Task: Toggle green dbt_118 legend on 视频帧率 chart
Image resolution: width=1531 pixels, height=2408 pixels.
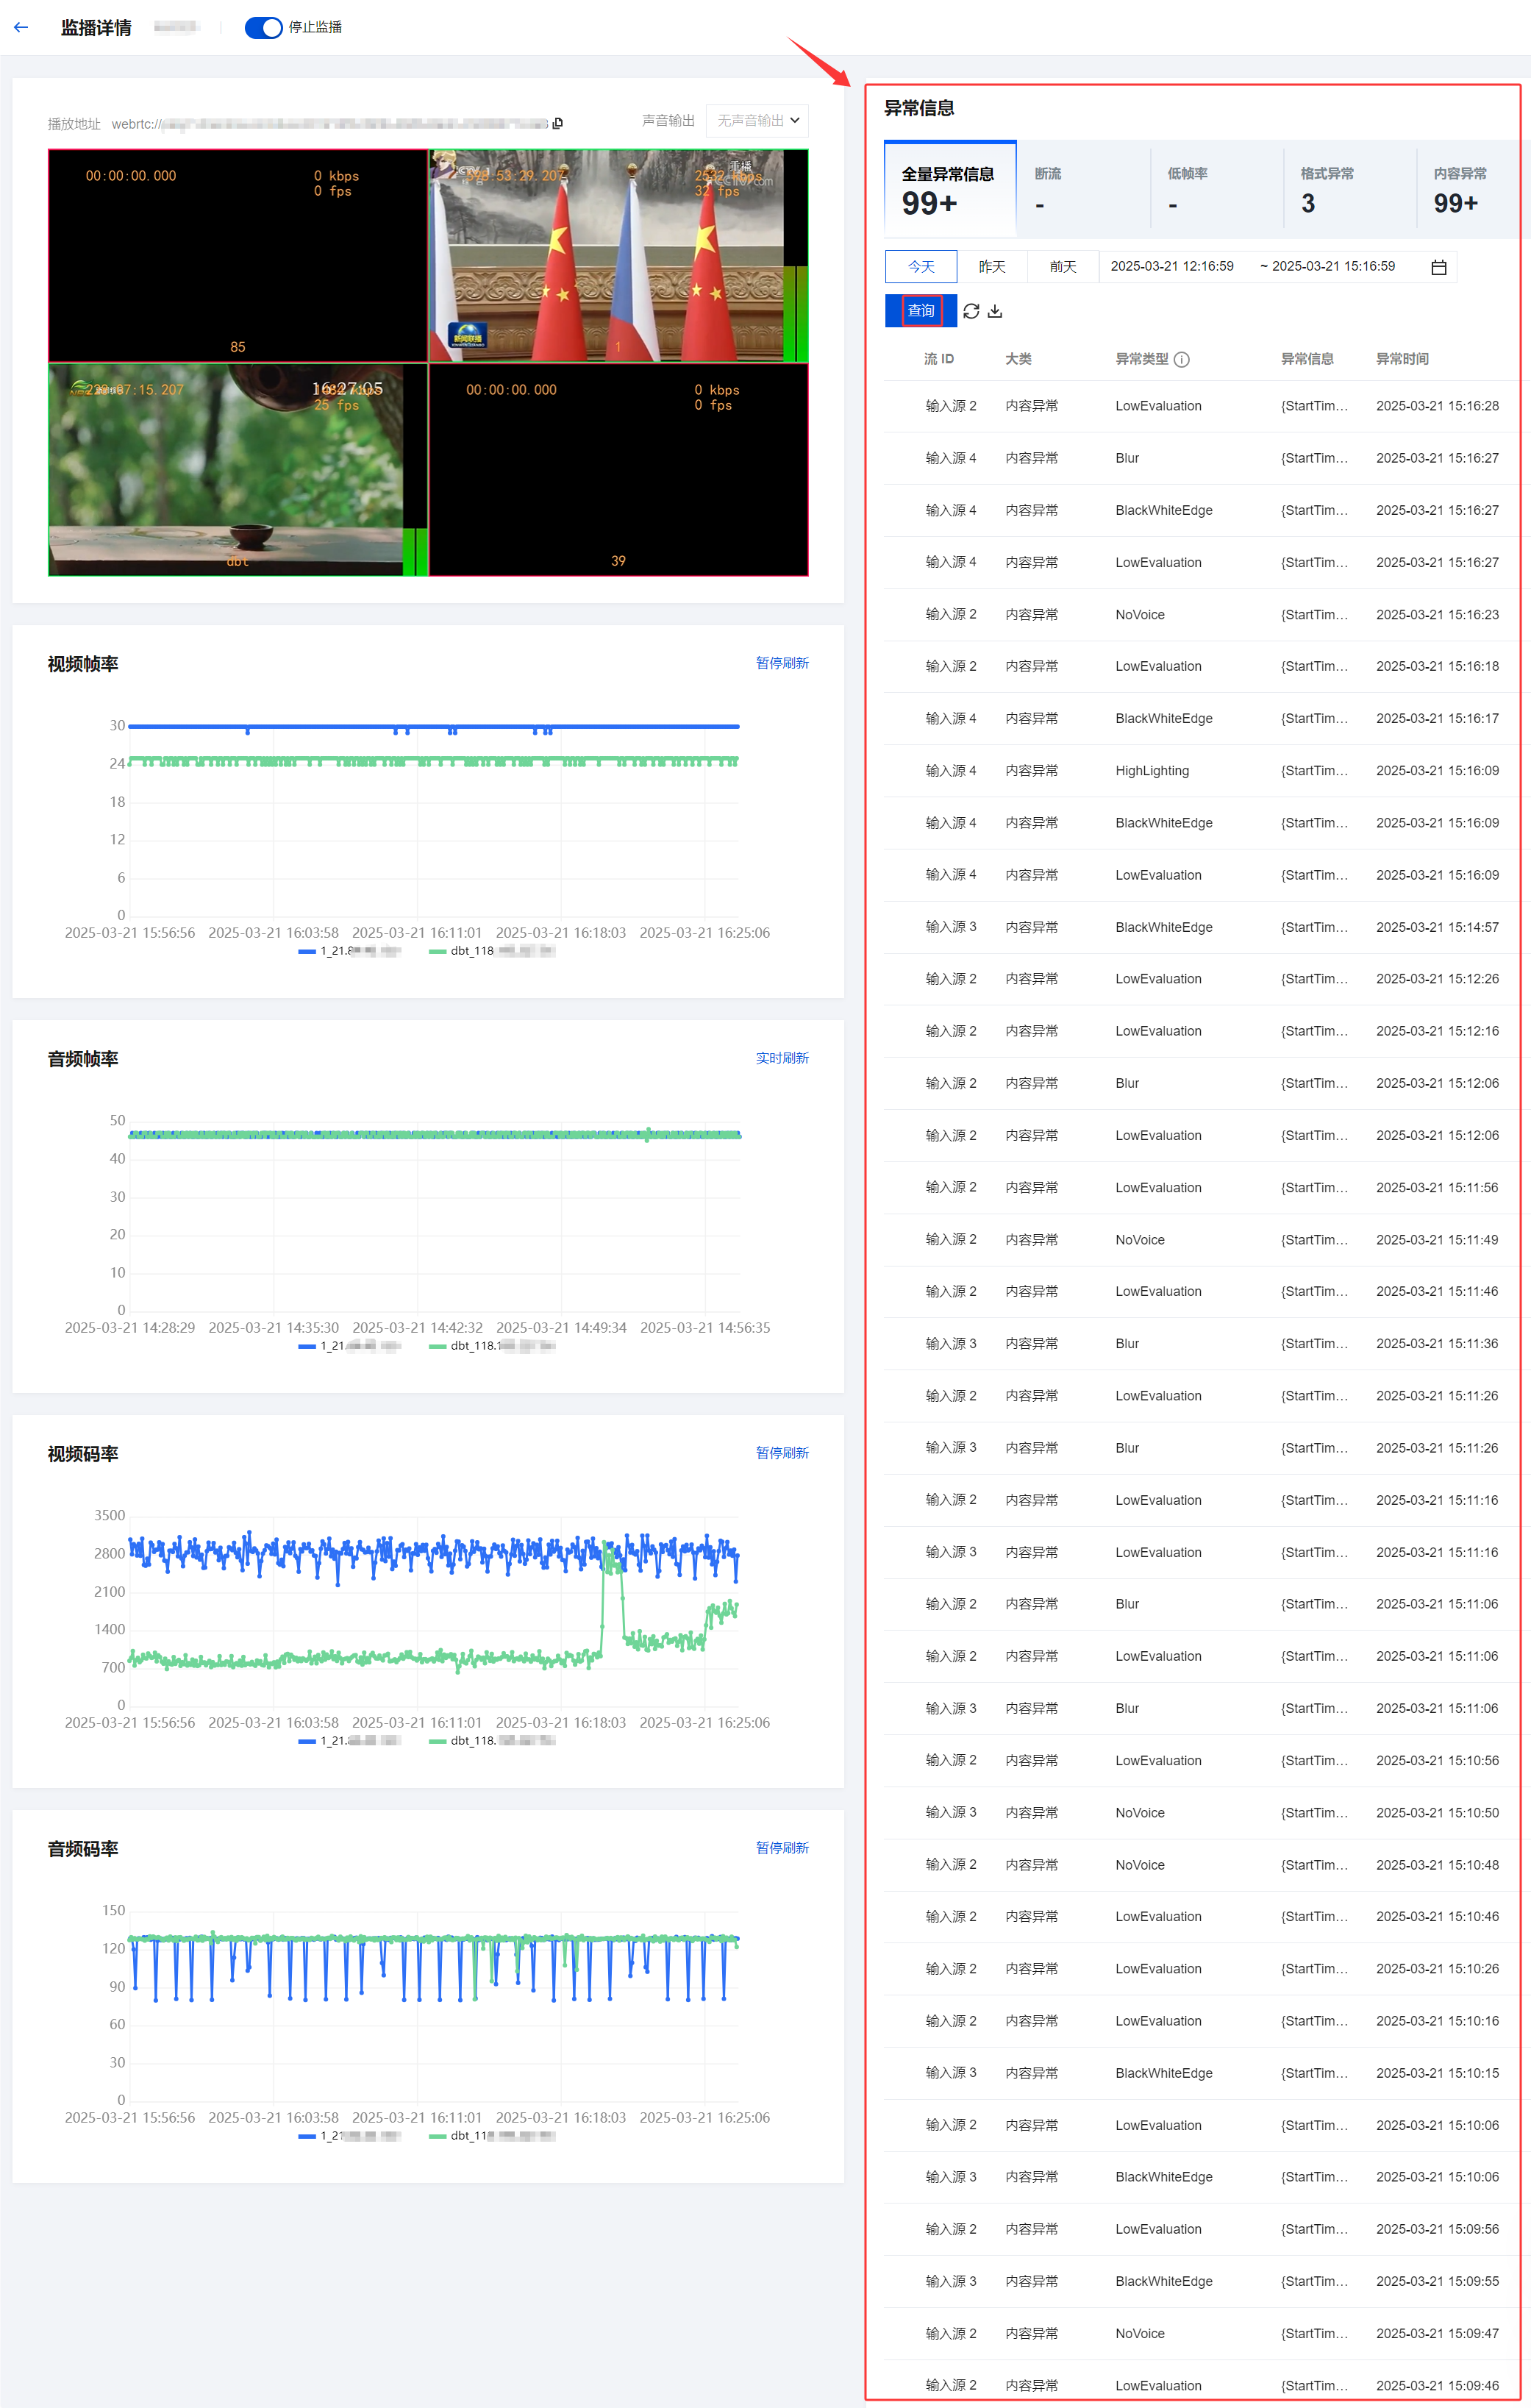Action: coord(491,951)
